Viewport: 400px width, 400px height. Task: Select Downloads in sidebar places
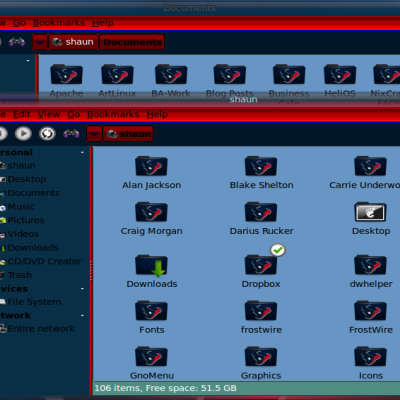pyautogui.click(x=29, y=248)
